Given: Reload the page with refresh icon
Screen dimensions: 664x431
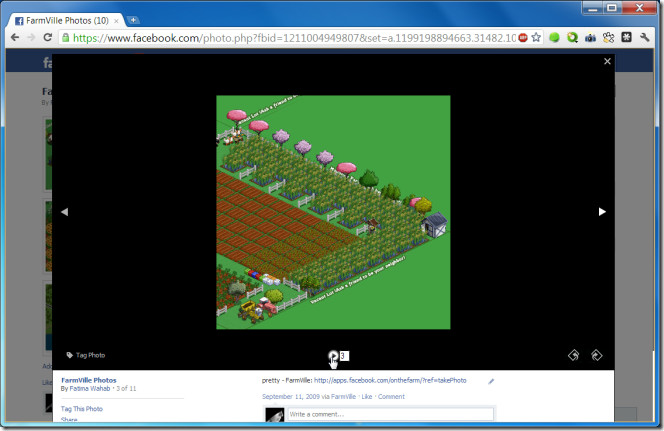Looking at the screenshot, I should (x=47, y=37).
